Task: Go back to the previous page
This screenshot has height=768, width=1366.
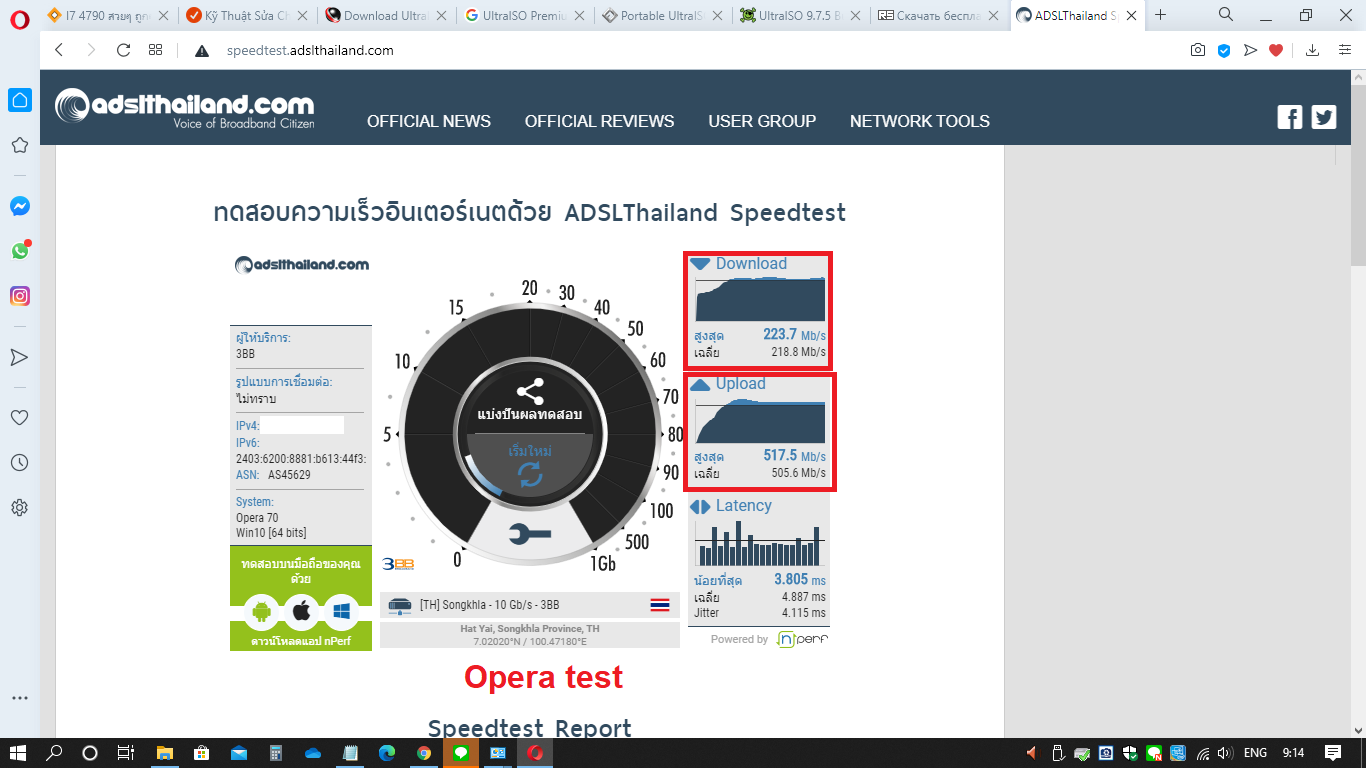Action: tap(59, 50)
